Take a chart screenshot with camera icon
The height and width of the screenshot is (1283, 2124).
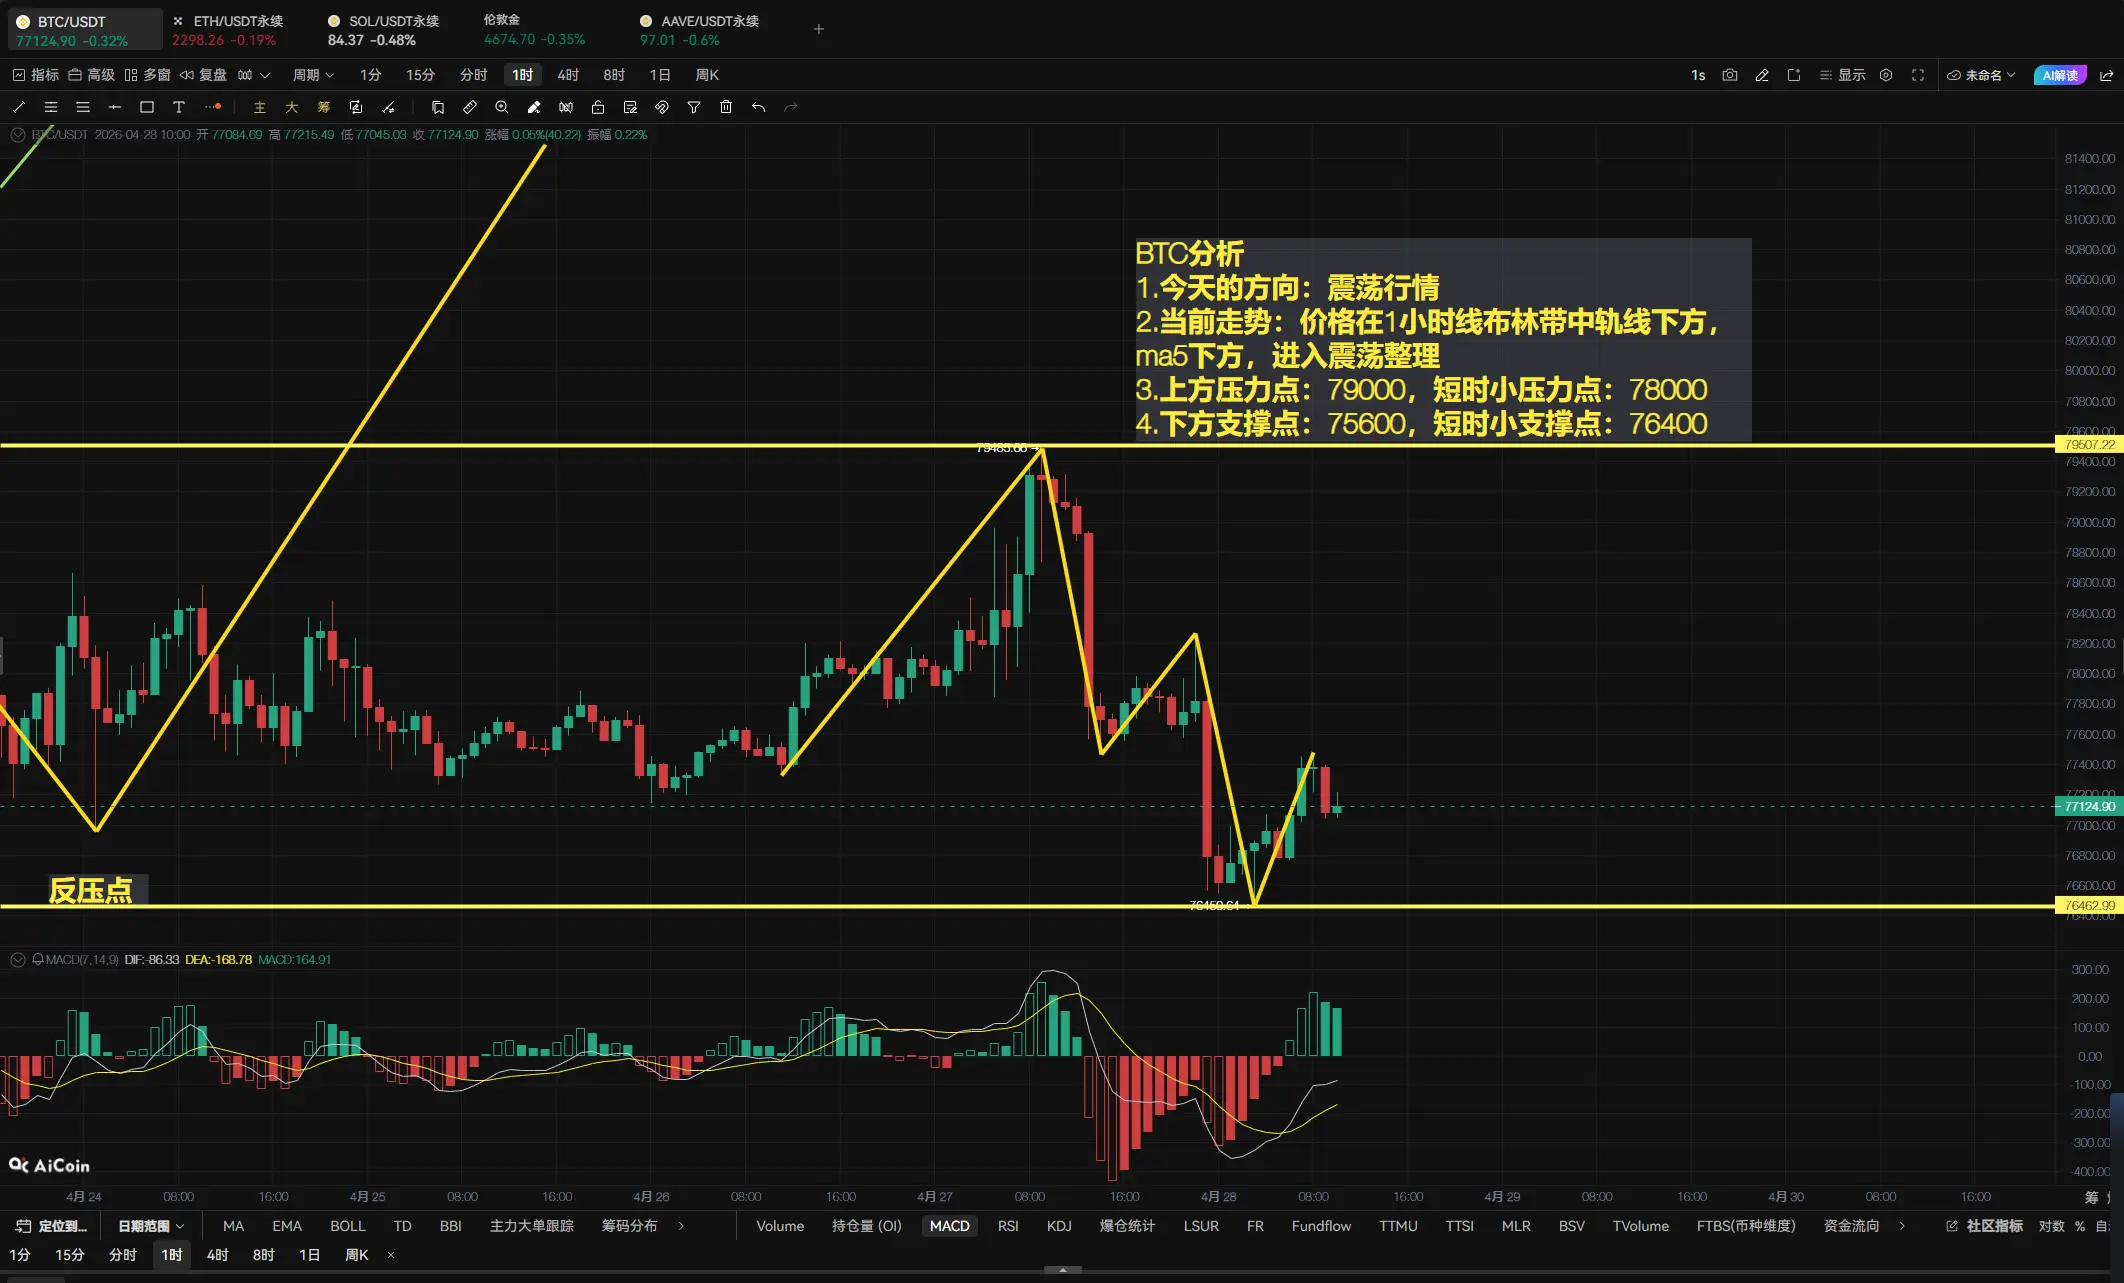1730,75
